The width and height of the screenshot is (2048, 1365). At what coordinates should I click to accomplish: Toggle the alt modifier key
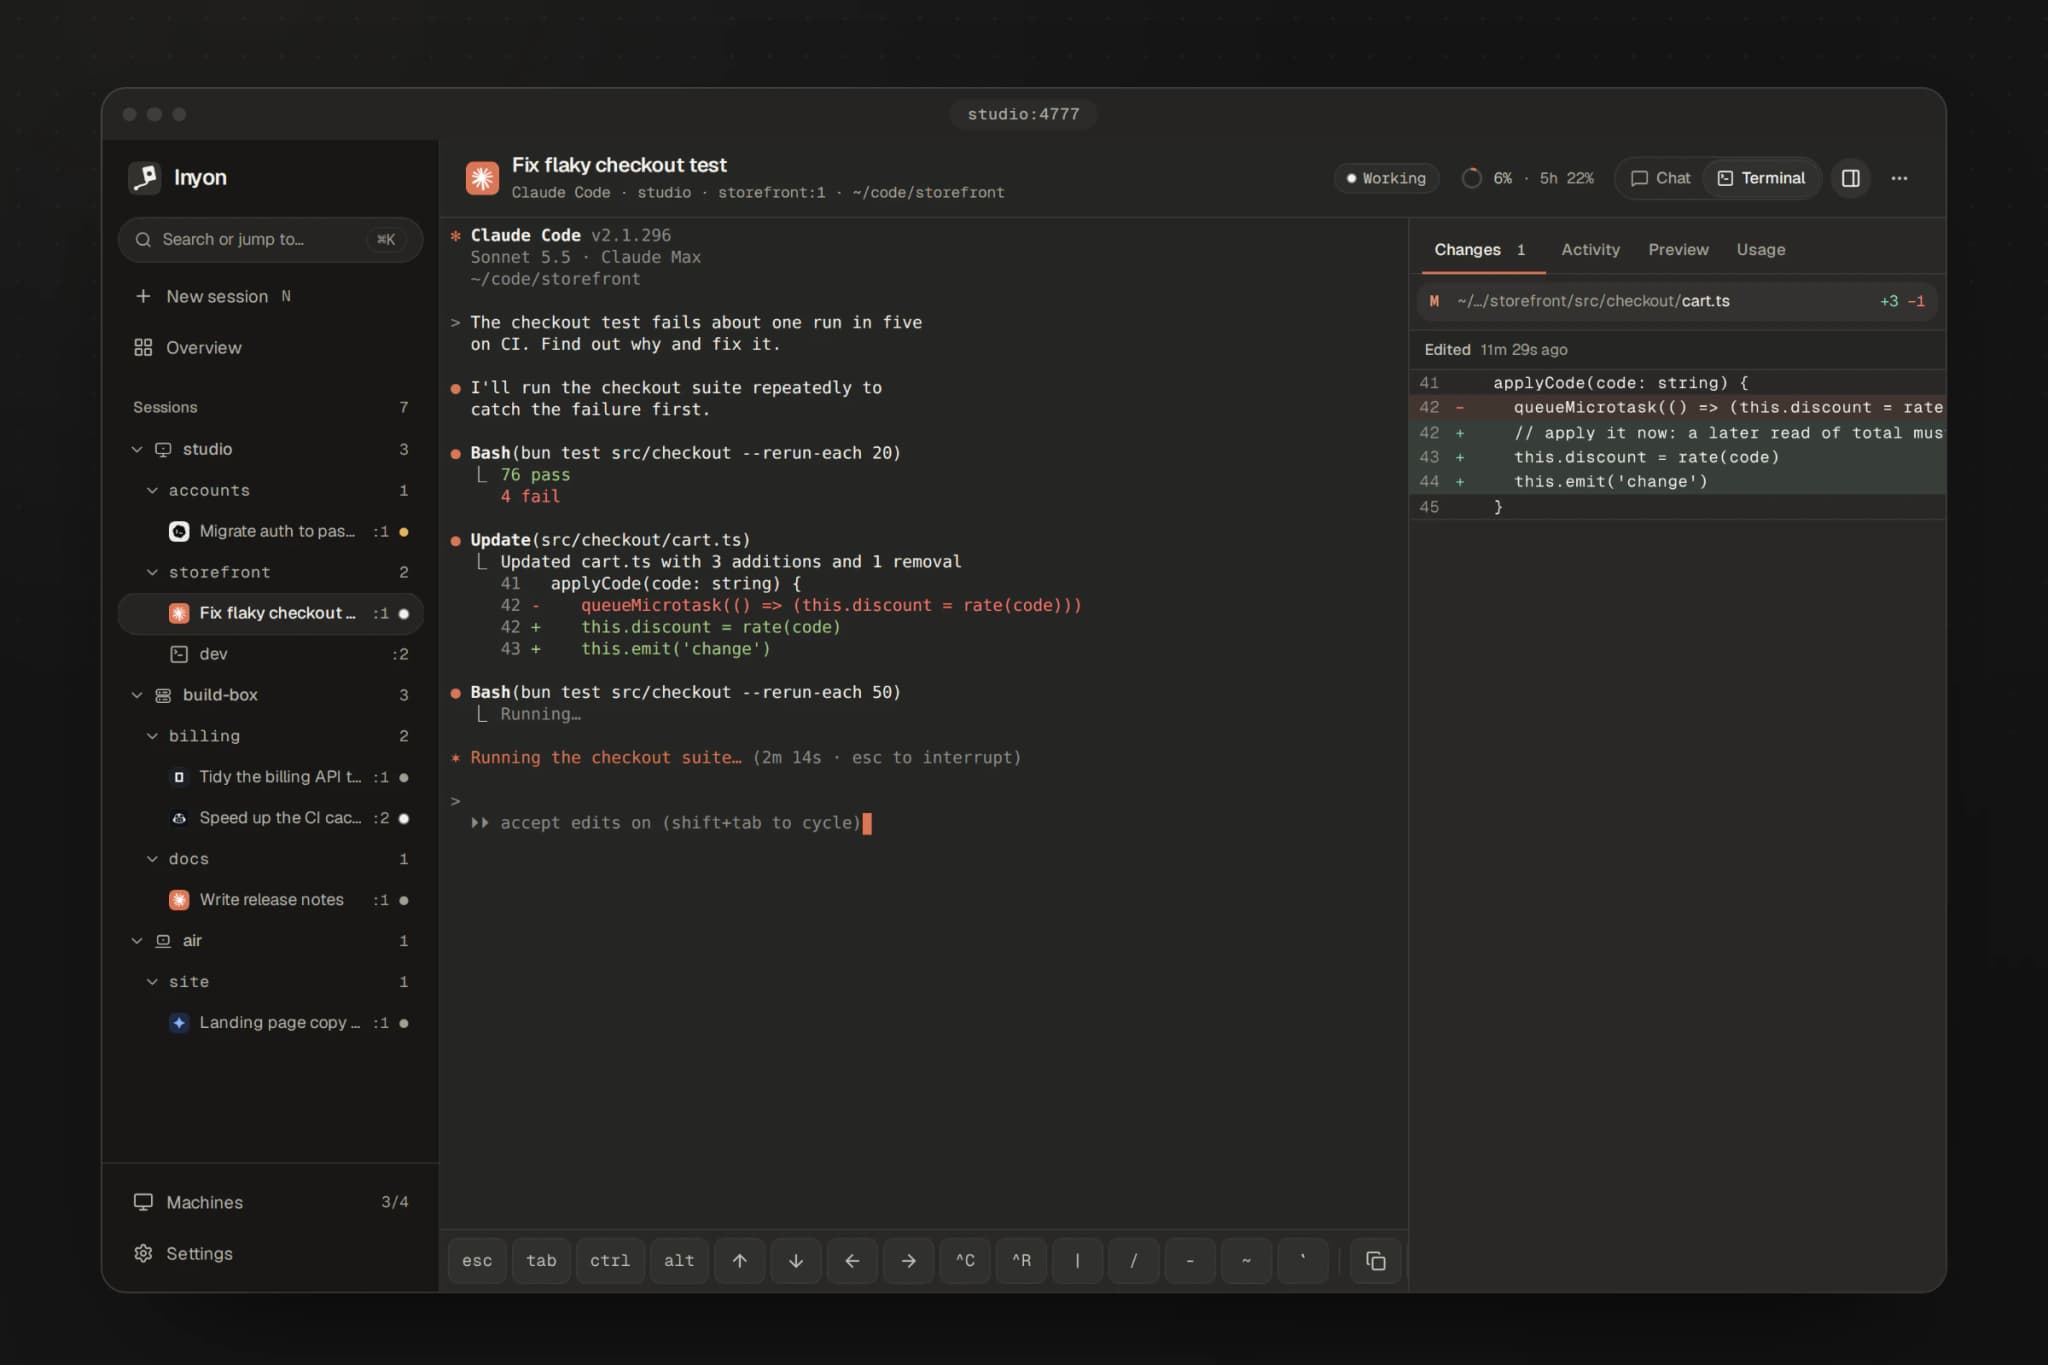[679, 1260]
